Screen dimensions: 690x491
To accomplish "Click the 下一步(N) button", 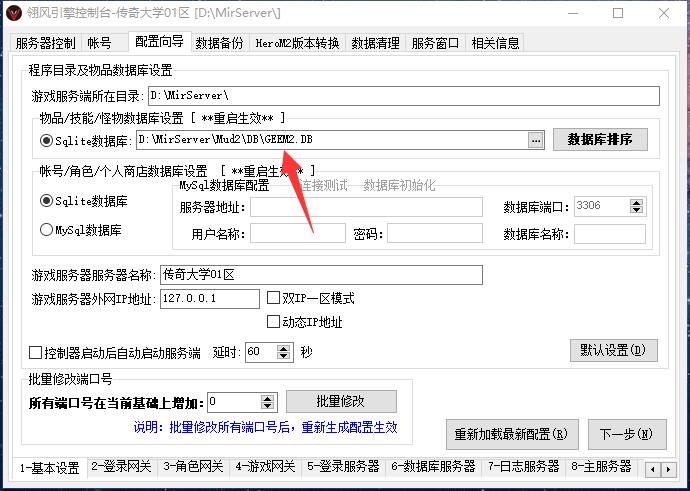I will 627,434.
